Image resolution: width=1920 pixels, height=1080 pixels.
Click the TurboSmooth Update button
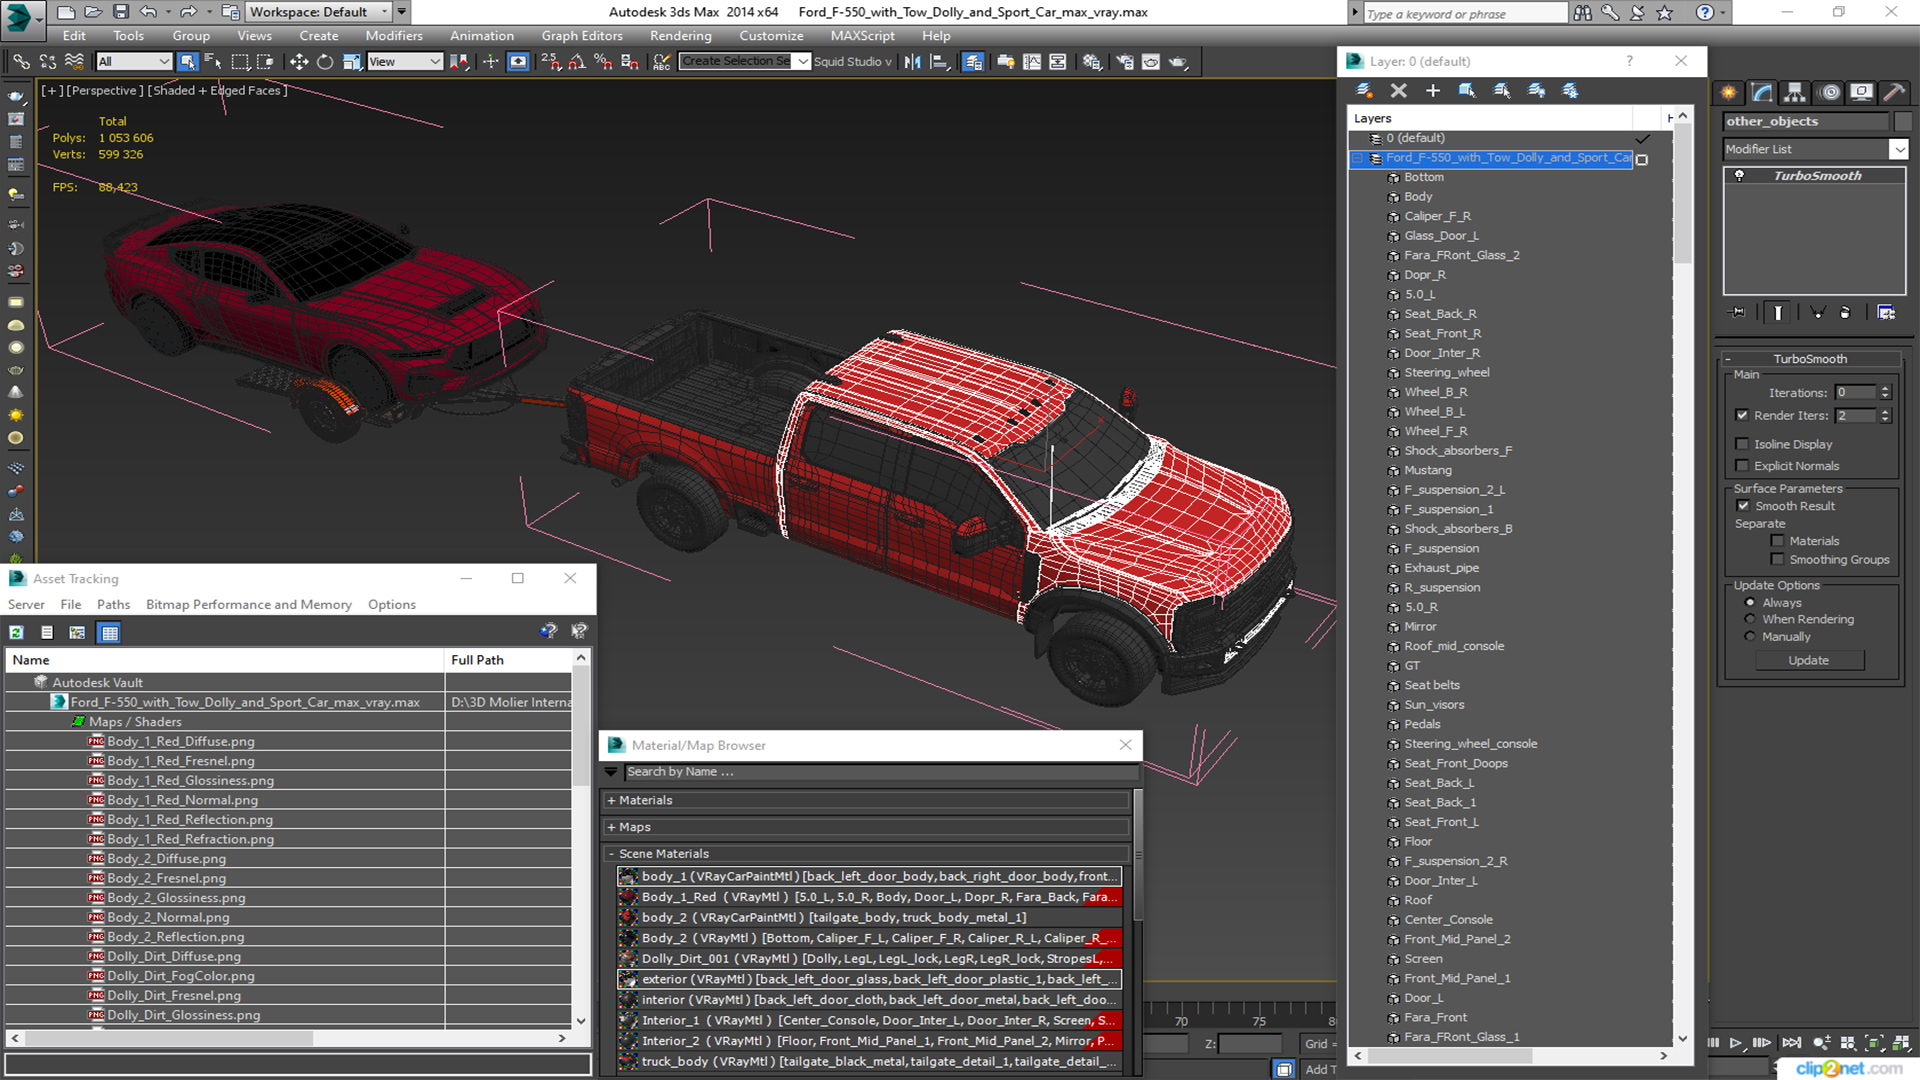(1808, 661)
